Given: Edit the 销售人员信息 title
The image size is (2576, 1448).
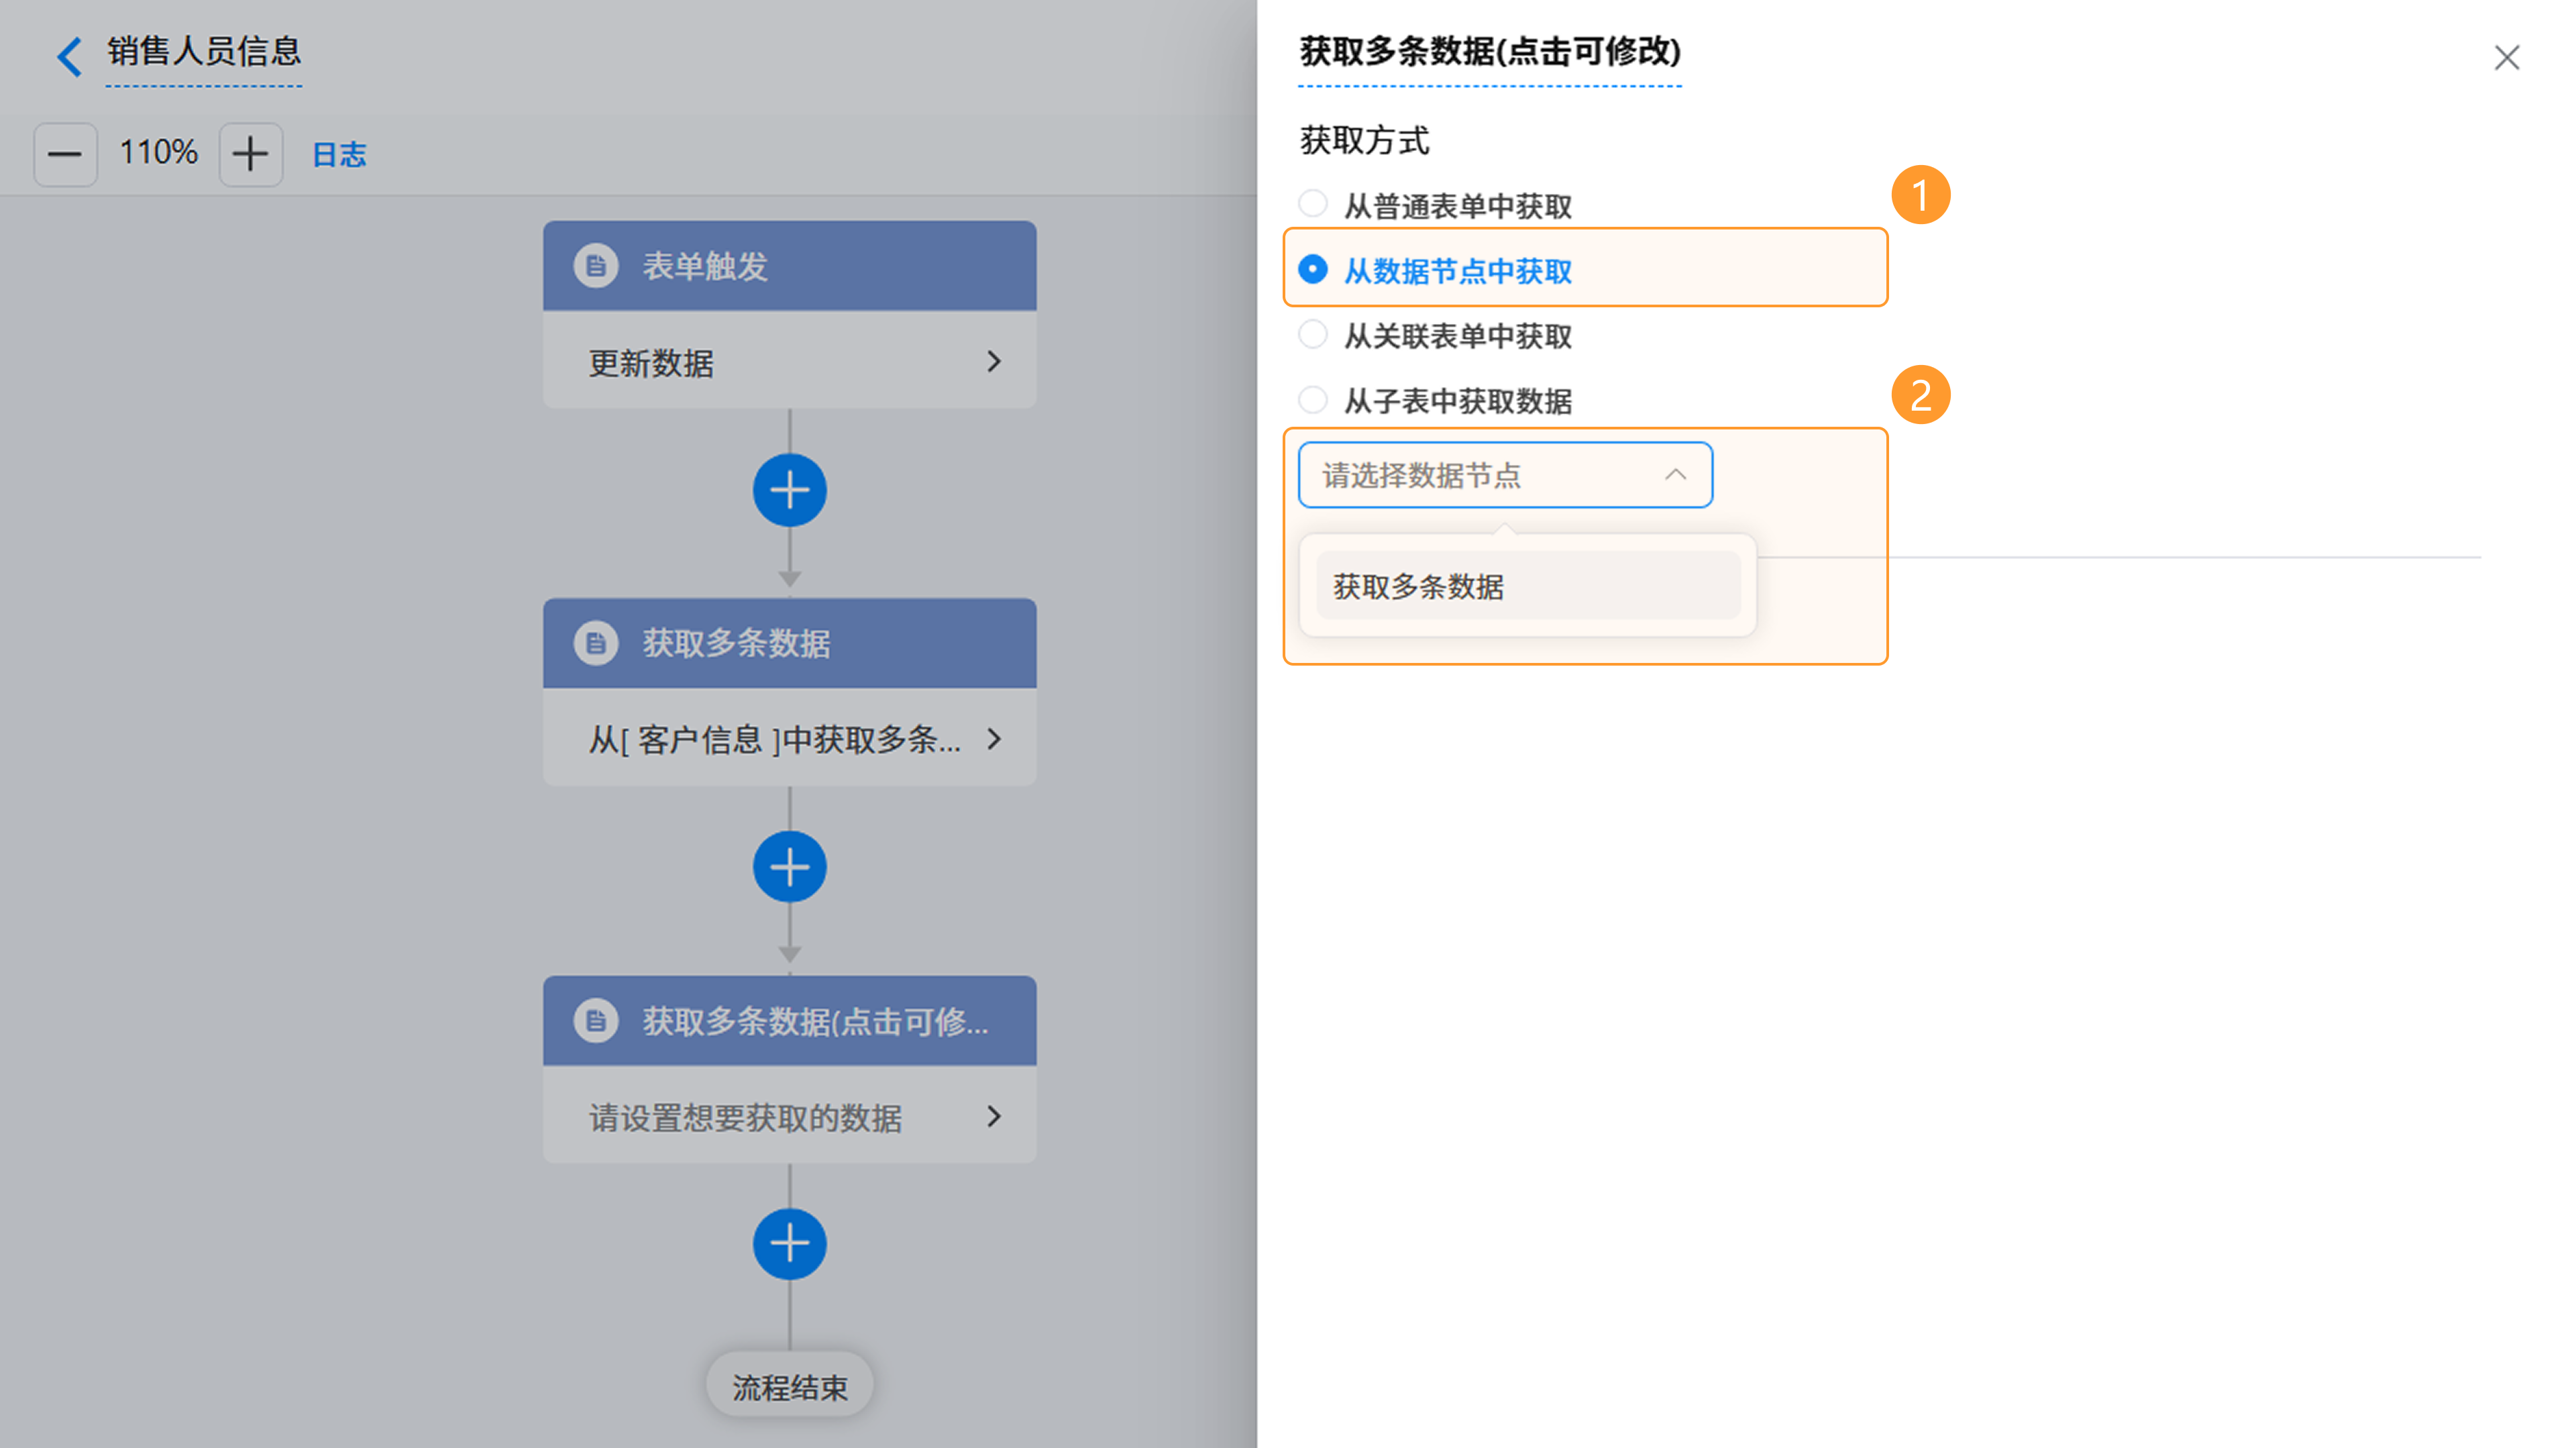Looking at the screenshot, I should (204, 52).
